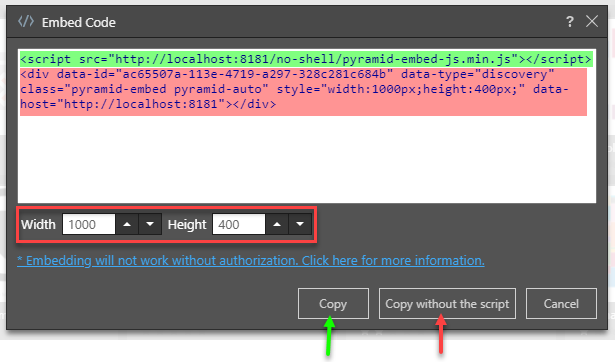The height and width of the screenshot is (362, 615).
Task: Open help via the question mark icon
Action: tap(570, 21)
